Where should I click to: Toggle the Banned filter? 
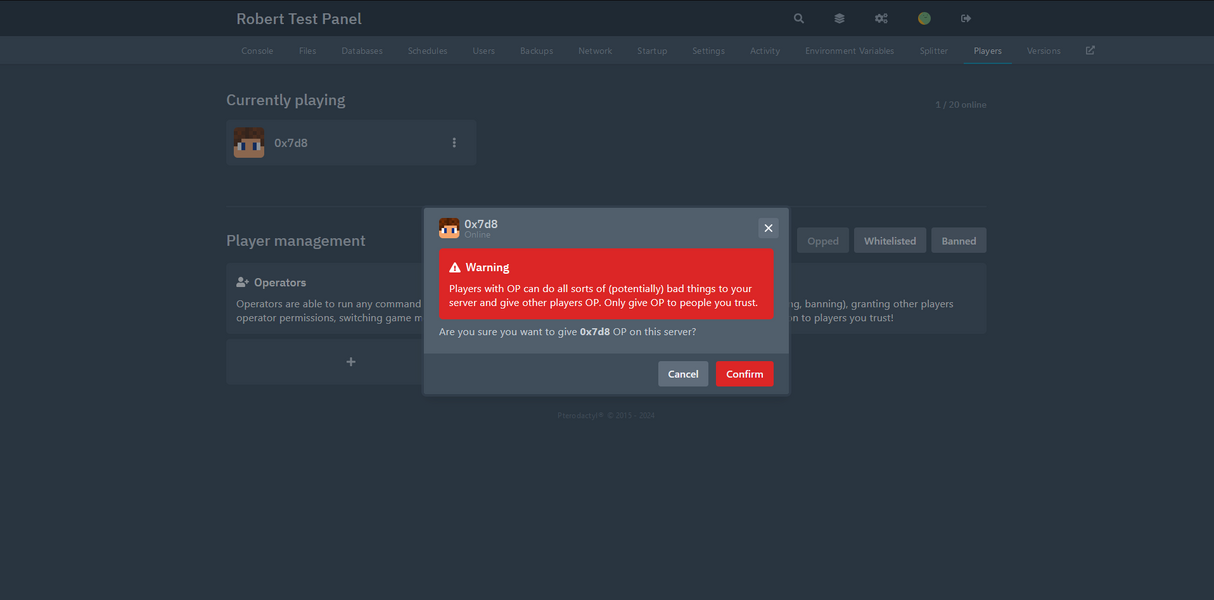958,240
